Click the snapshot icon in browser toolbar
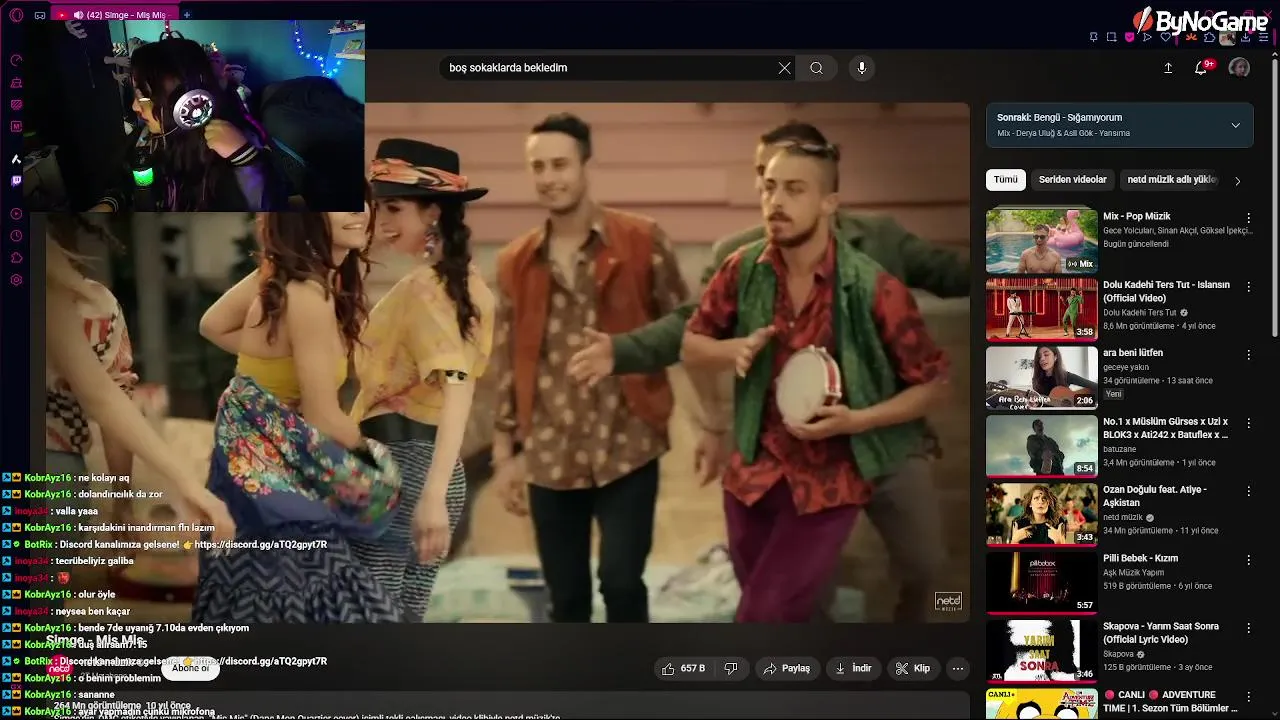The height and width of the screenshot is (720, 1280). (1111, 37)
